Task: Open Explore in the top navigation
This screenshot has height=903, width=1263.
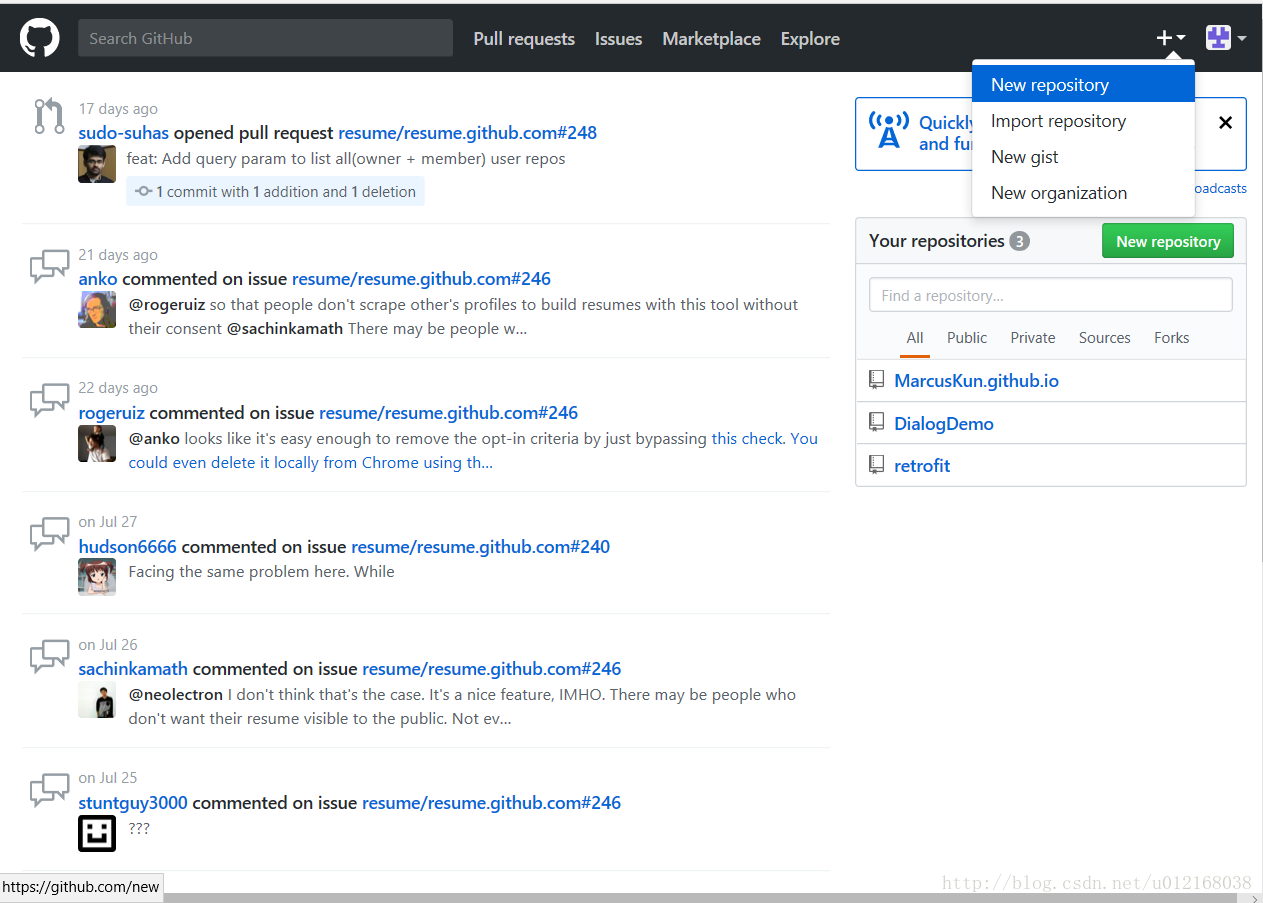Action: coord(810,39)
